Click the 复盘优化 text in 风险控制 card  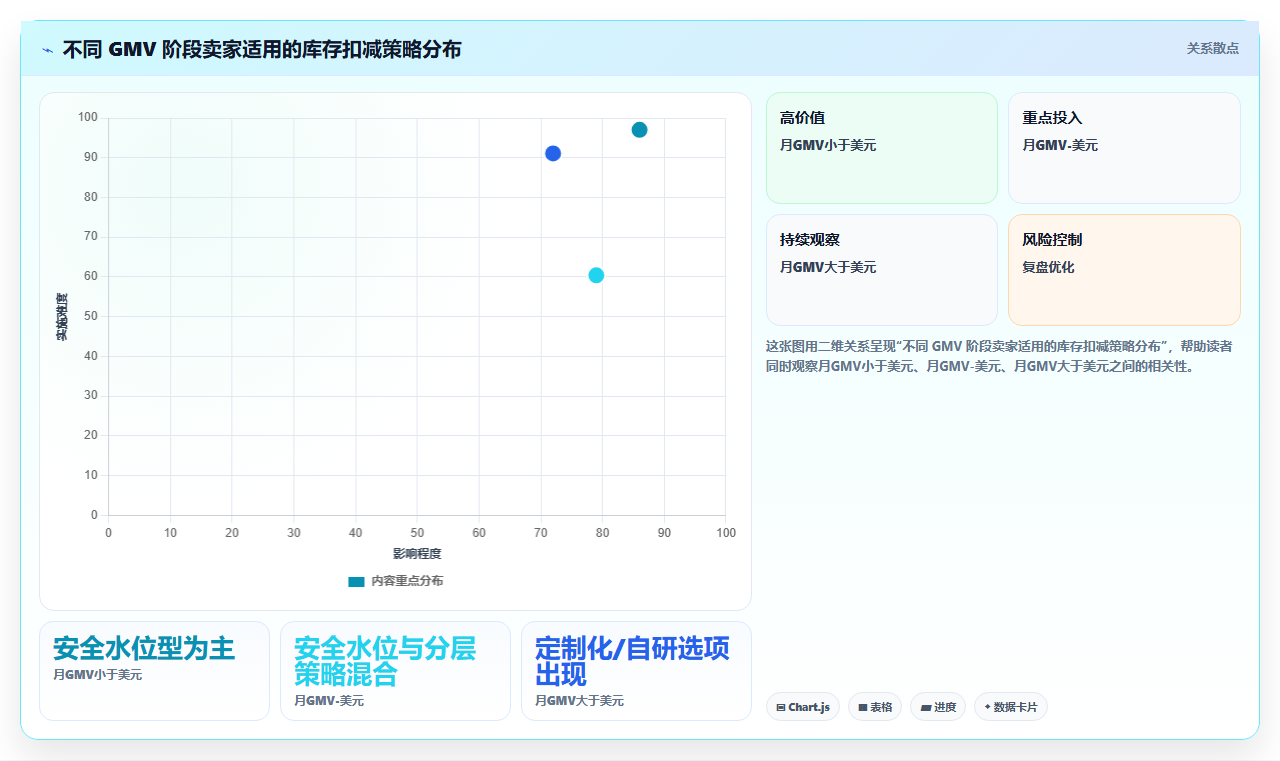[1048, 267]
